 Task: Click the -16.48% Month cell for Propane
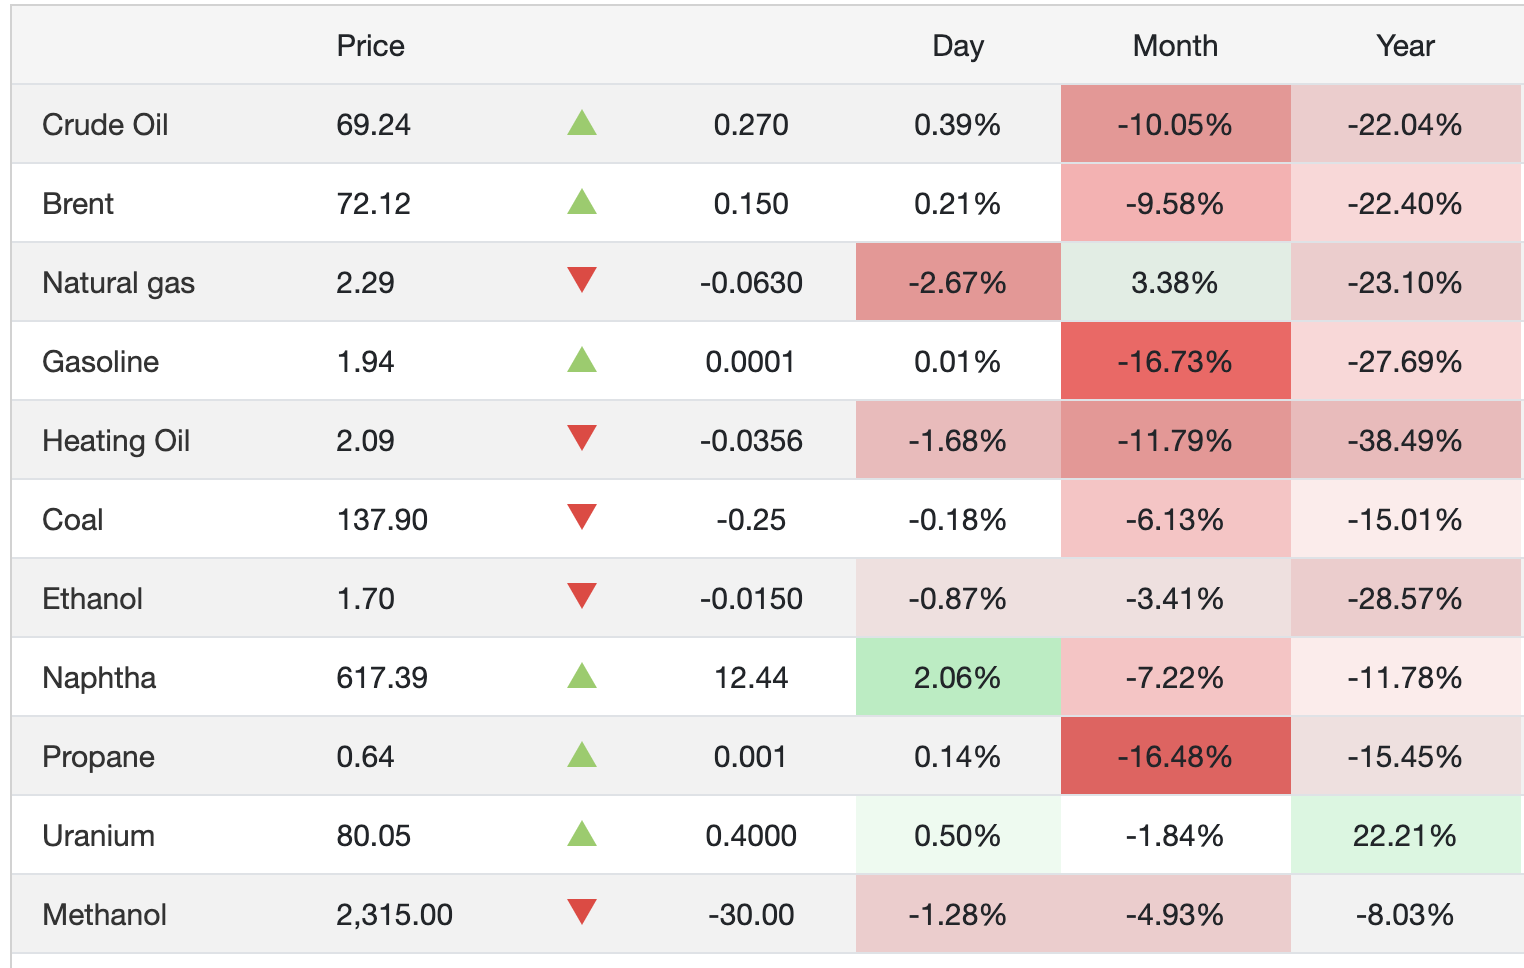(1175, 756)
